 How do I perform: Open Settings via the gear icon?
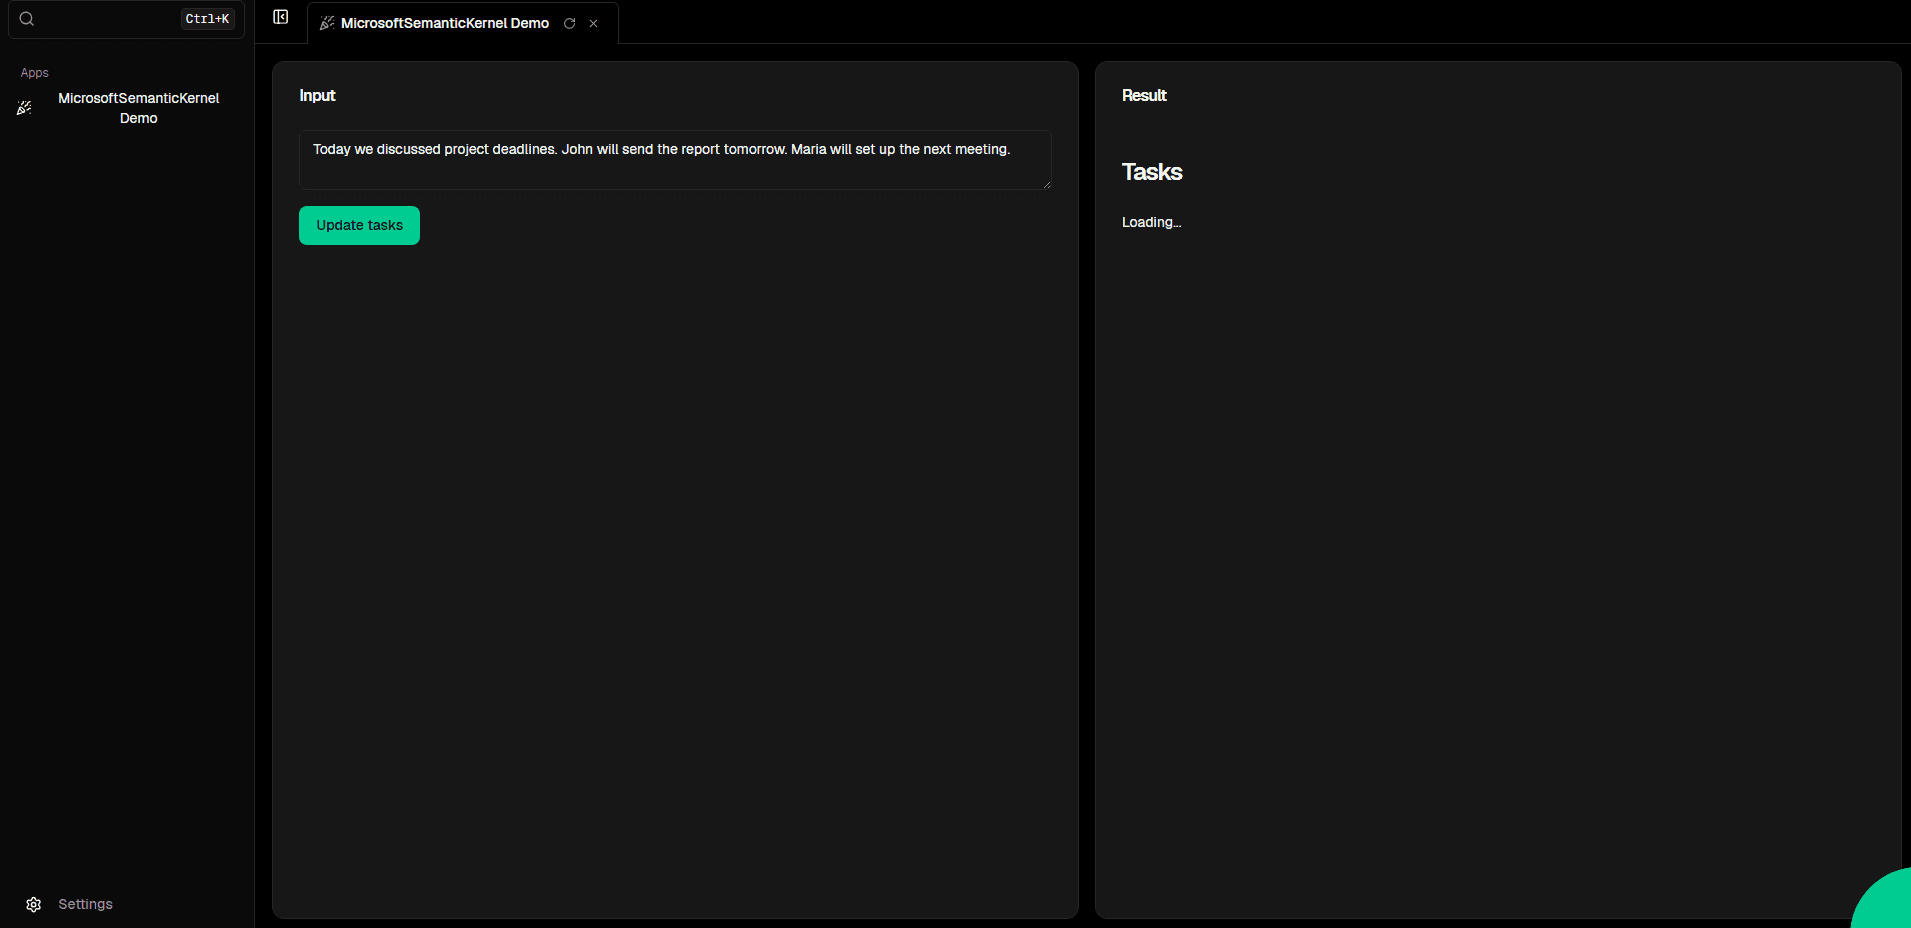point(33,904)
